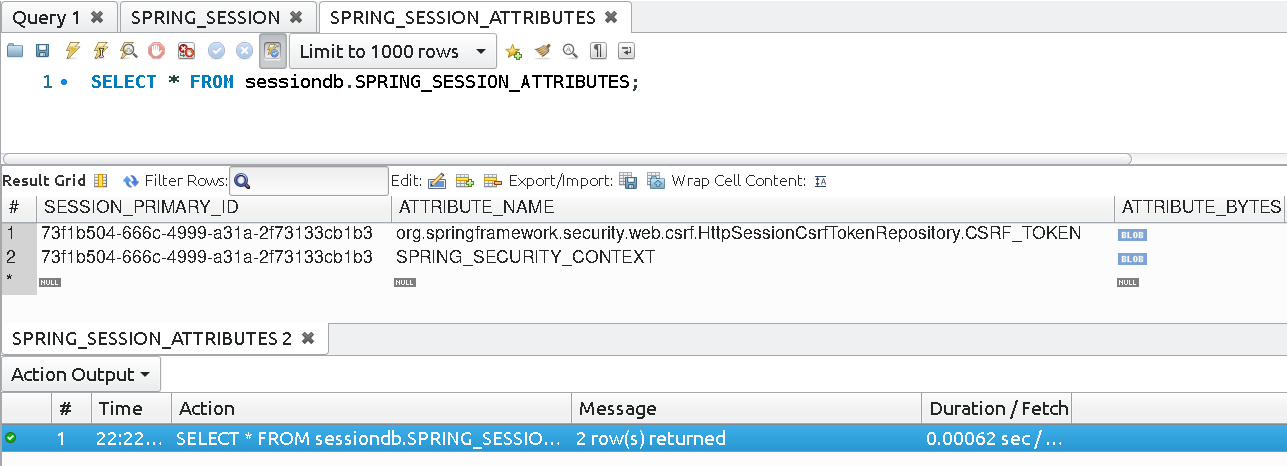The image size is (1287, 466).
Task: Open BLOB cell for CSRF_TOKEN row
Action: pos(1132,234)
